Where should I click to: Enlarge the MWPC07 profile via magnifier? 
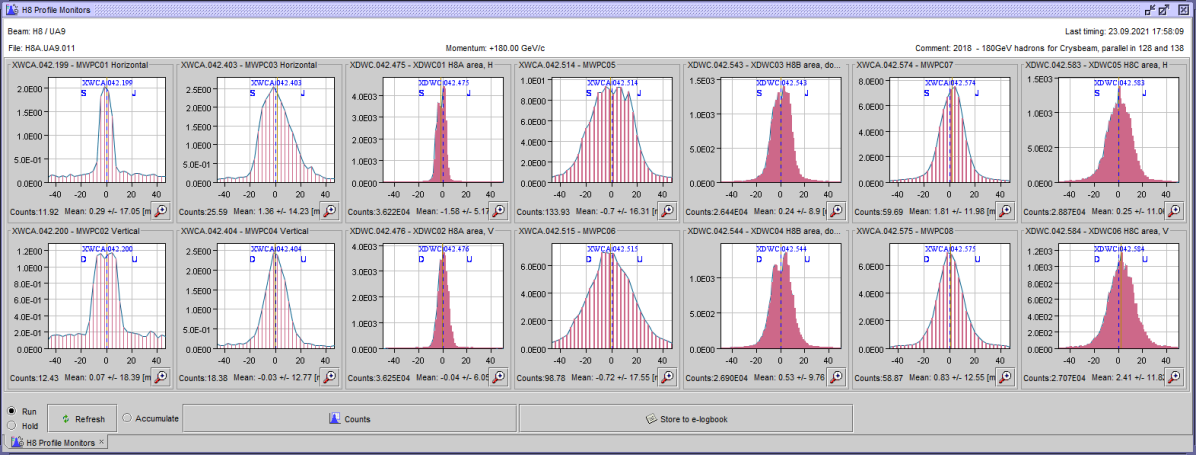pos(1005,211)
